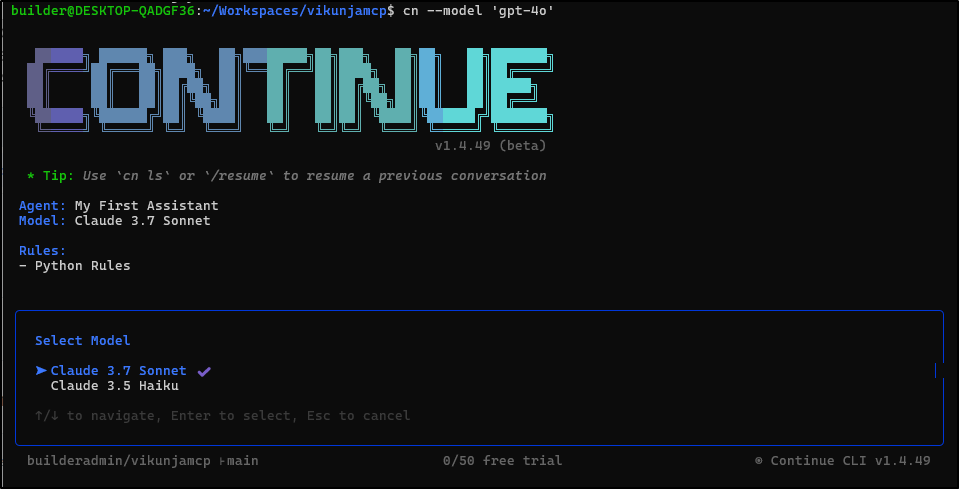Click the Model: Claude 3.7 Sonnet info line
959x489 pixels.
(x=114, y=221)
